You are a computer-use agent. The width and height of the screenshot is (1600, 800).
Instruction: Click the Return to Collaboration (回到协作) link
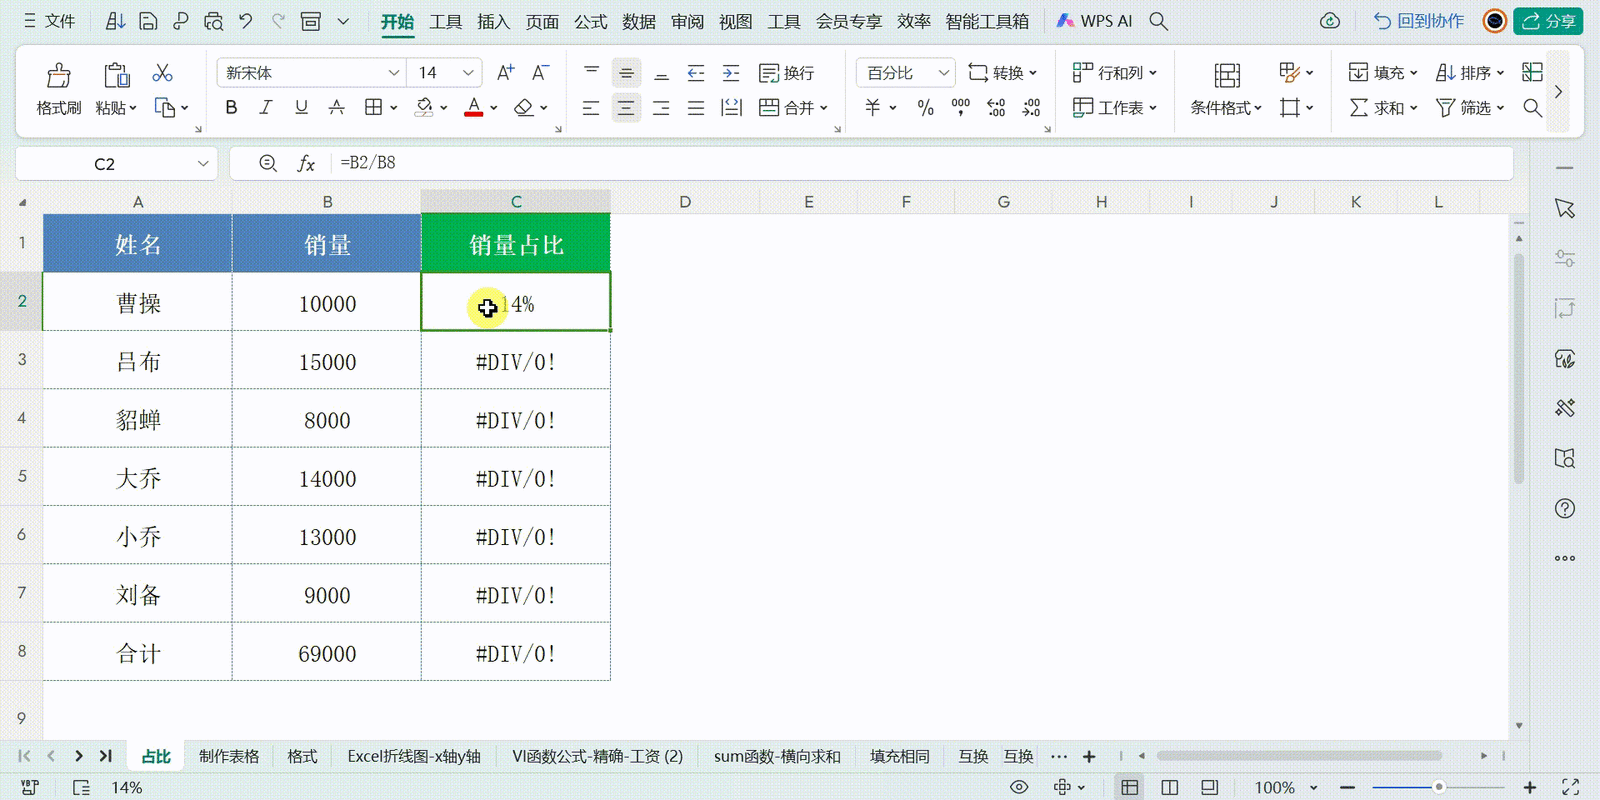click(1419, 21)
